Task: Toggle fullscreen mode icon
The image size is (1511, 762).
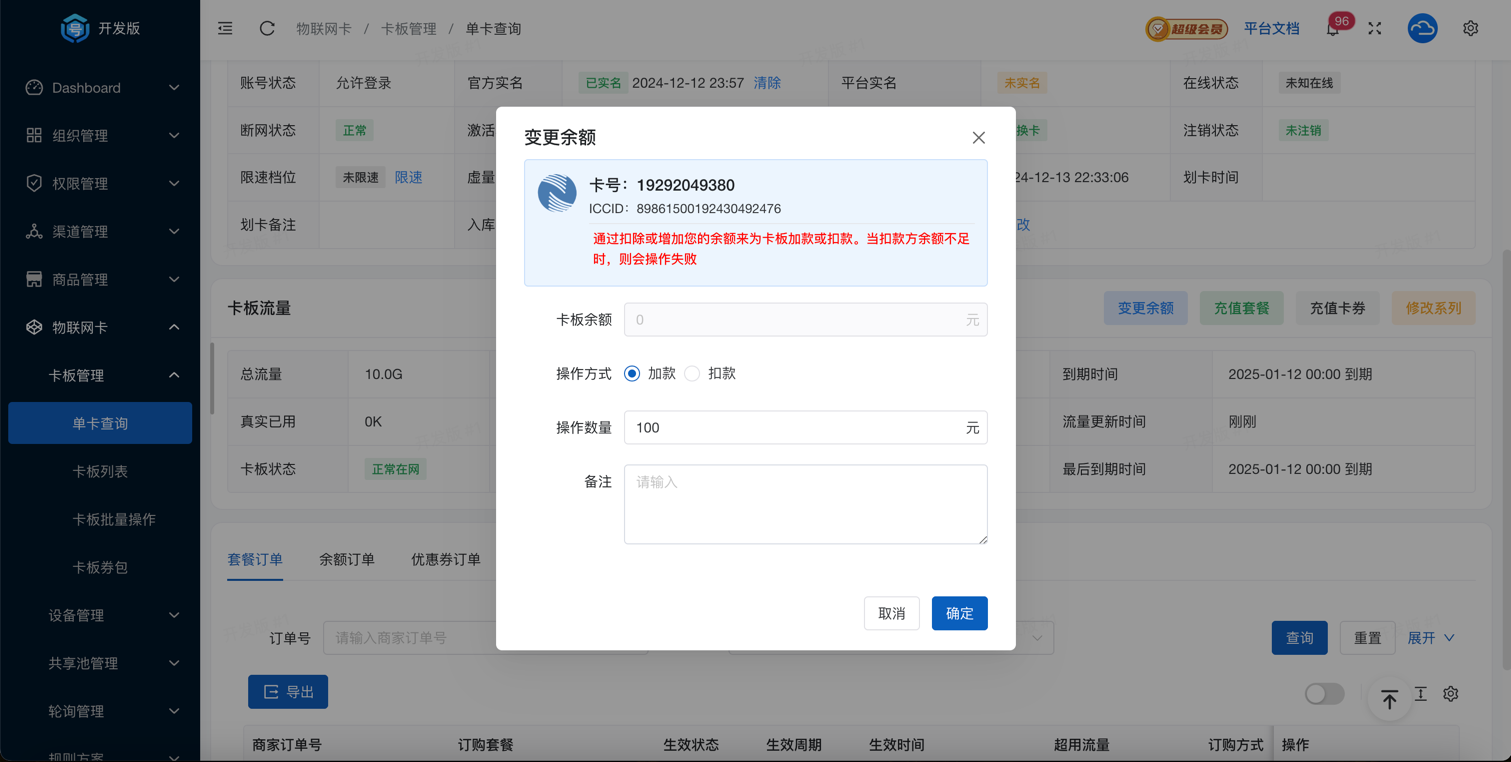Action: tap(1375, 29)
